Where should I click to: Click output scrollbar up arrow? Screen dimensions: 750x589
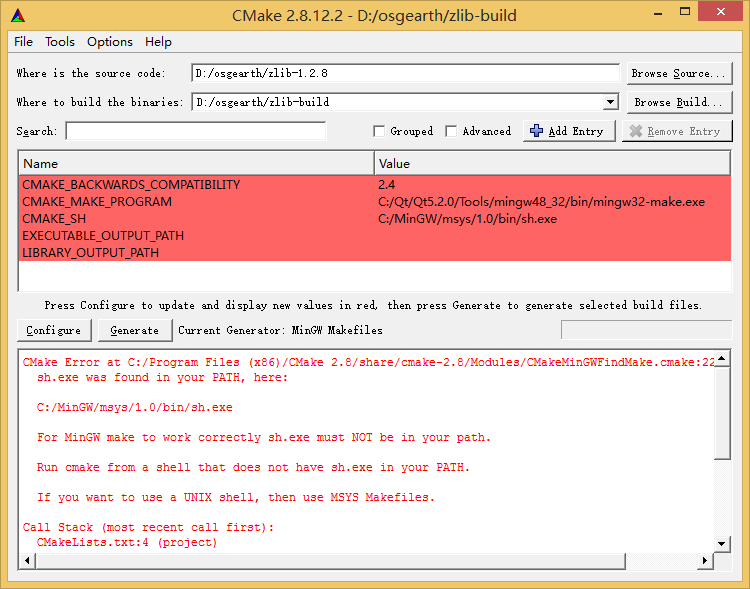(x=722, y=358)
